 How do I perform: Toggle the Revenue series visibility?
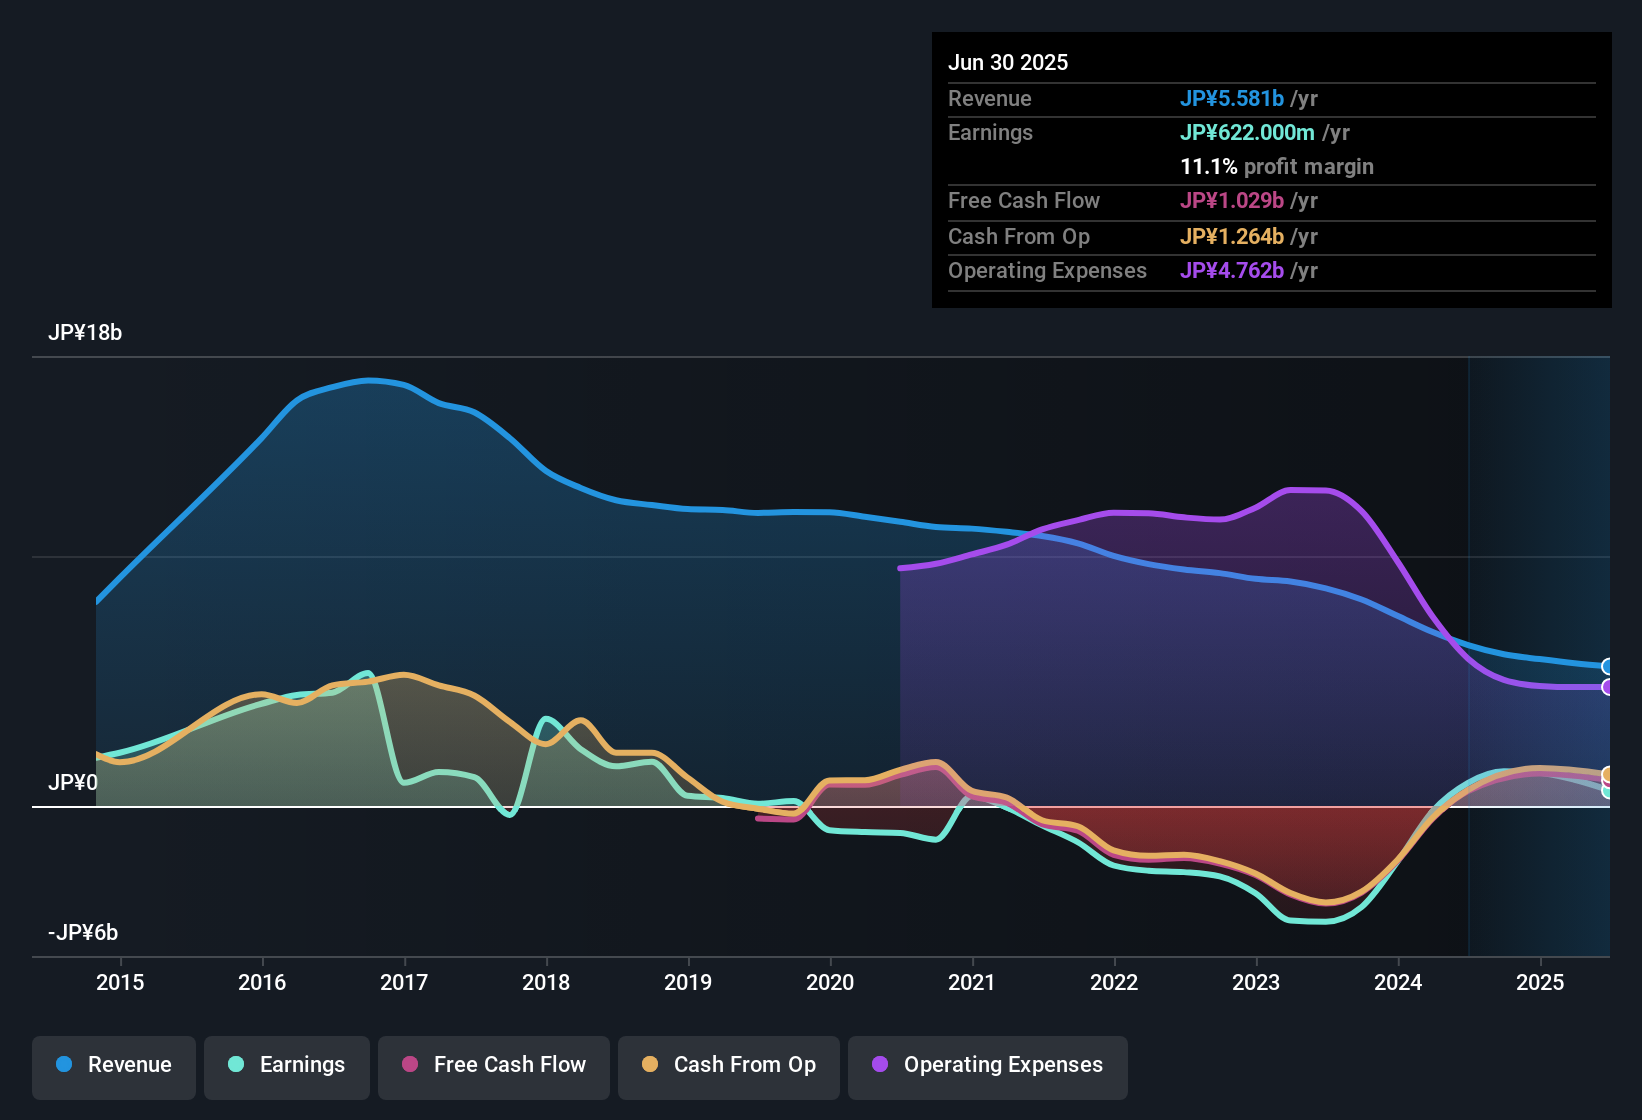(113, 1065)
